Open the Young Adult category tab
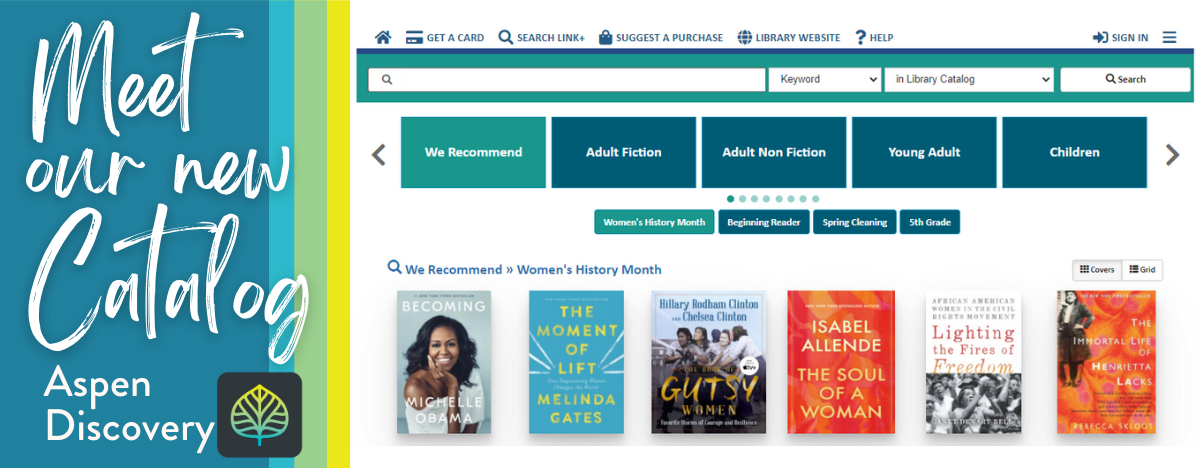The height and width of the screenshot is (468, 1200). point(924,153)
